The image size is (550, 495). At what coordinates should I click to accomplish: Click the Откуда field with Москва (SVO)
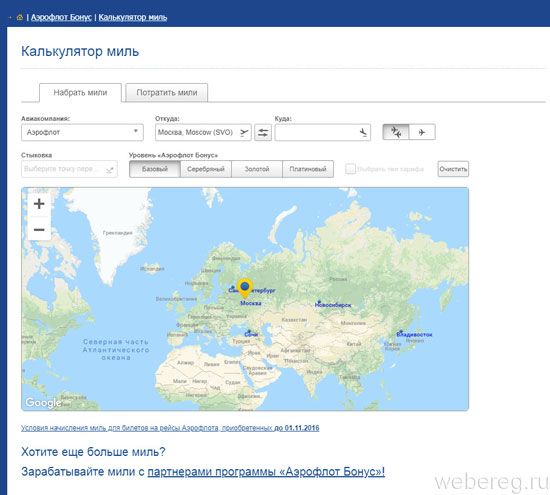coord(203,133)
